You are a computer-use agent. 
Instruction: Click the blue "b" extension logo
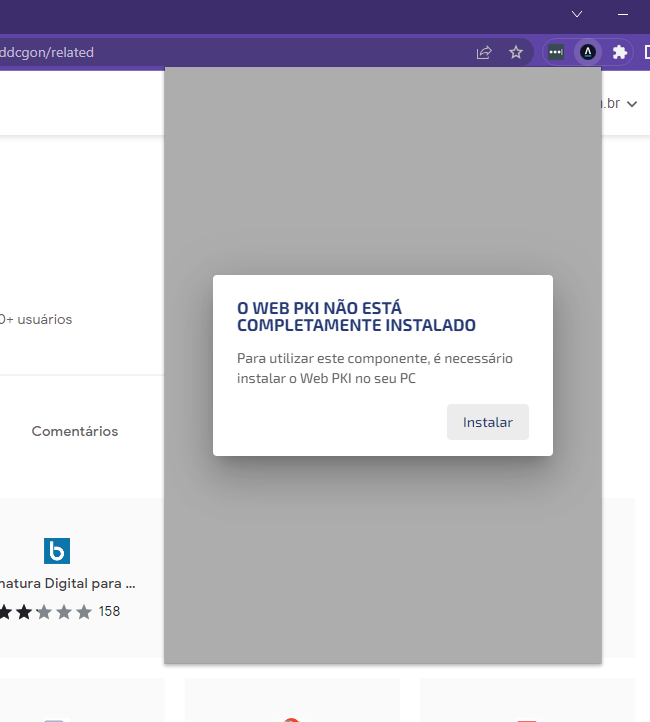[57, 551]
